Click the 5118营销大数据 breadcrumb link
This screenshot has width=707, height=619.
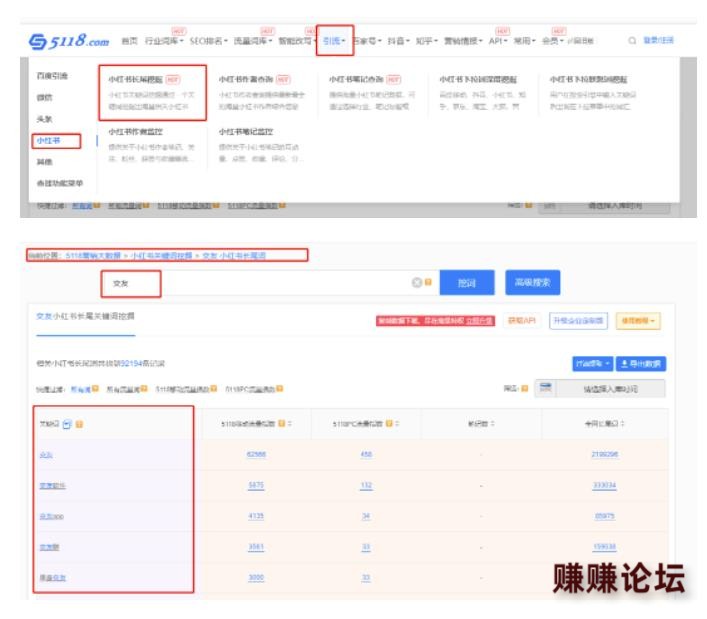point(93,256)
